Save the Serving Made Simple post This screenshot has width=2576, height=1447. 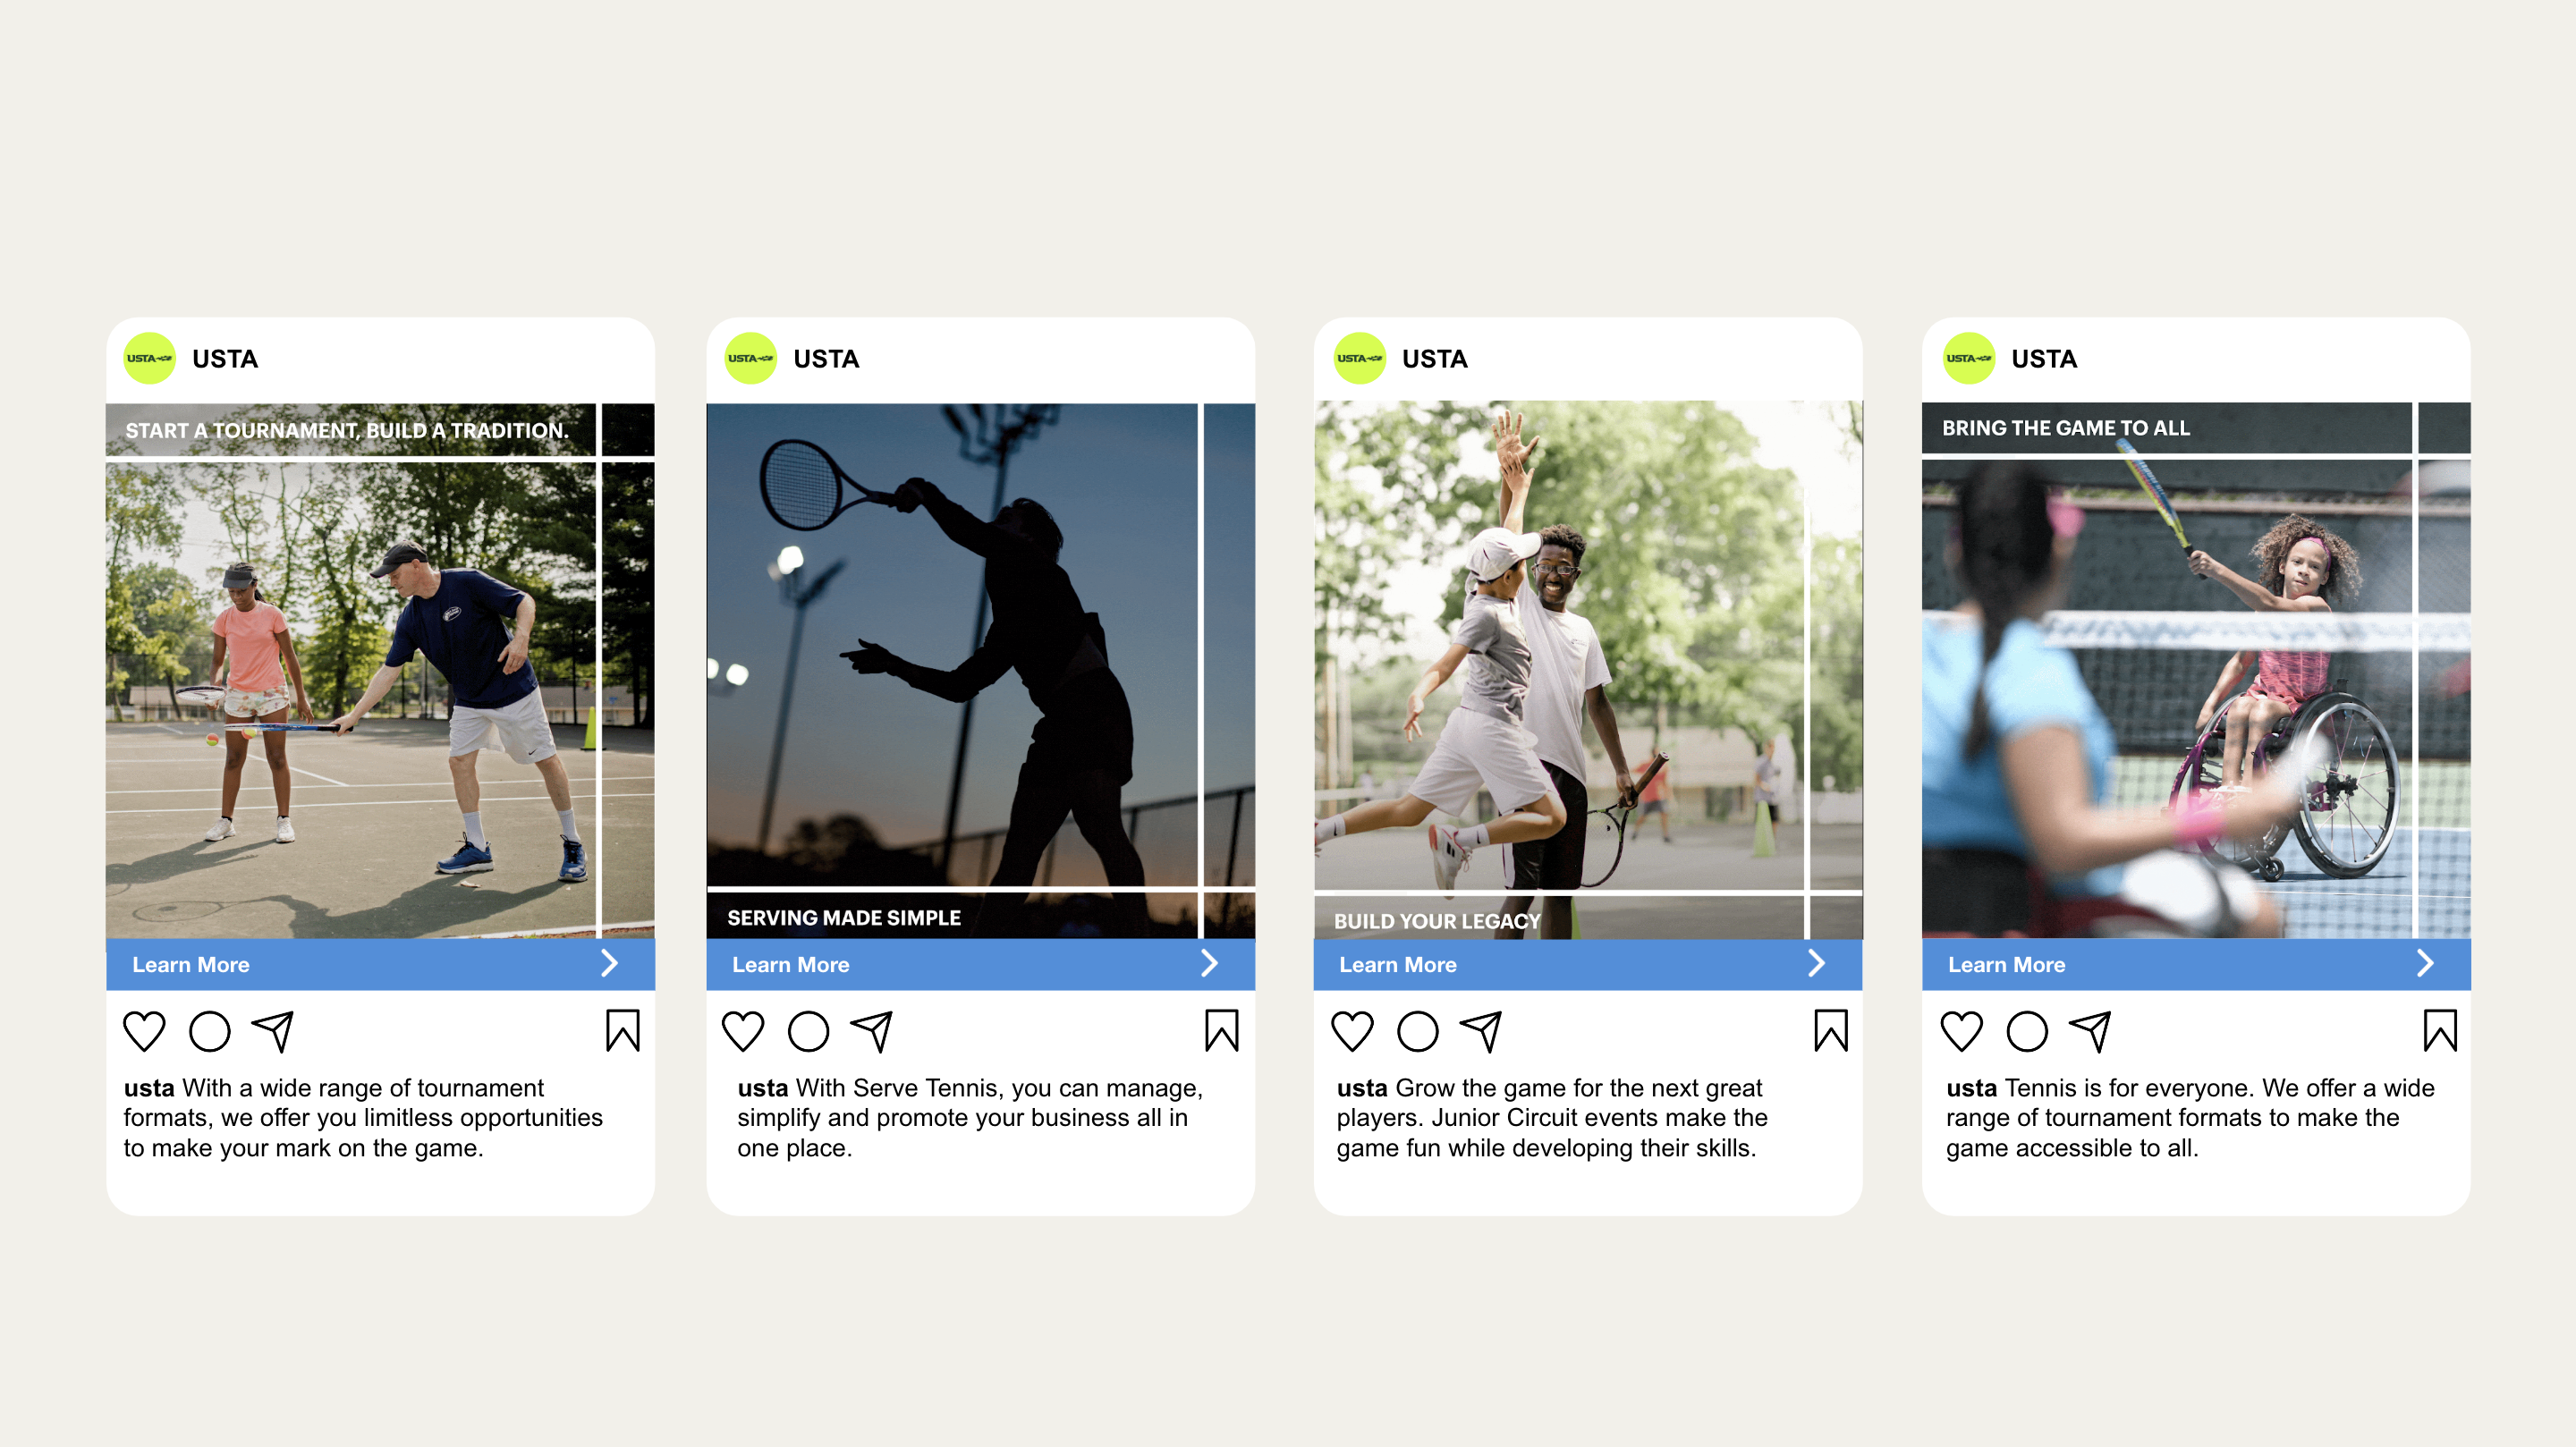[x=1221, y=1030]
